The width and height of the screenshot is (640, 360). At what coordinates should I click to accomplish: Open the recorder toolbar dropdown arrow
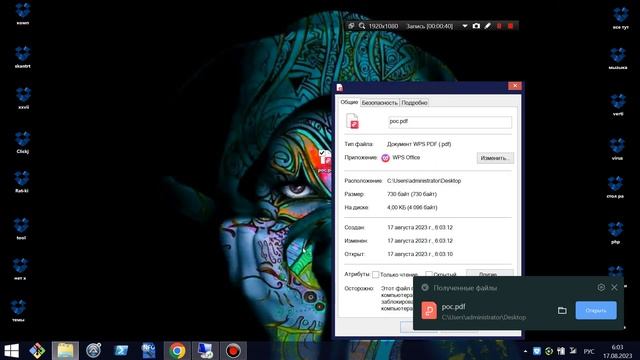464,26
